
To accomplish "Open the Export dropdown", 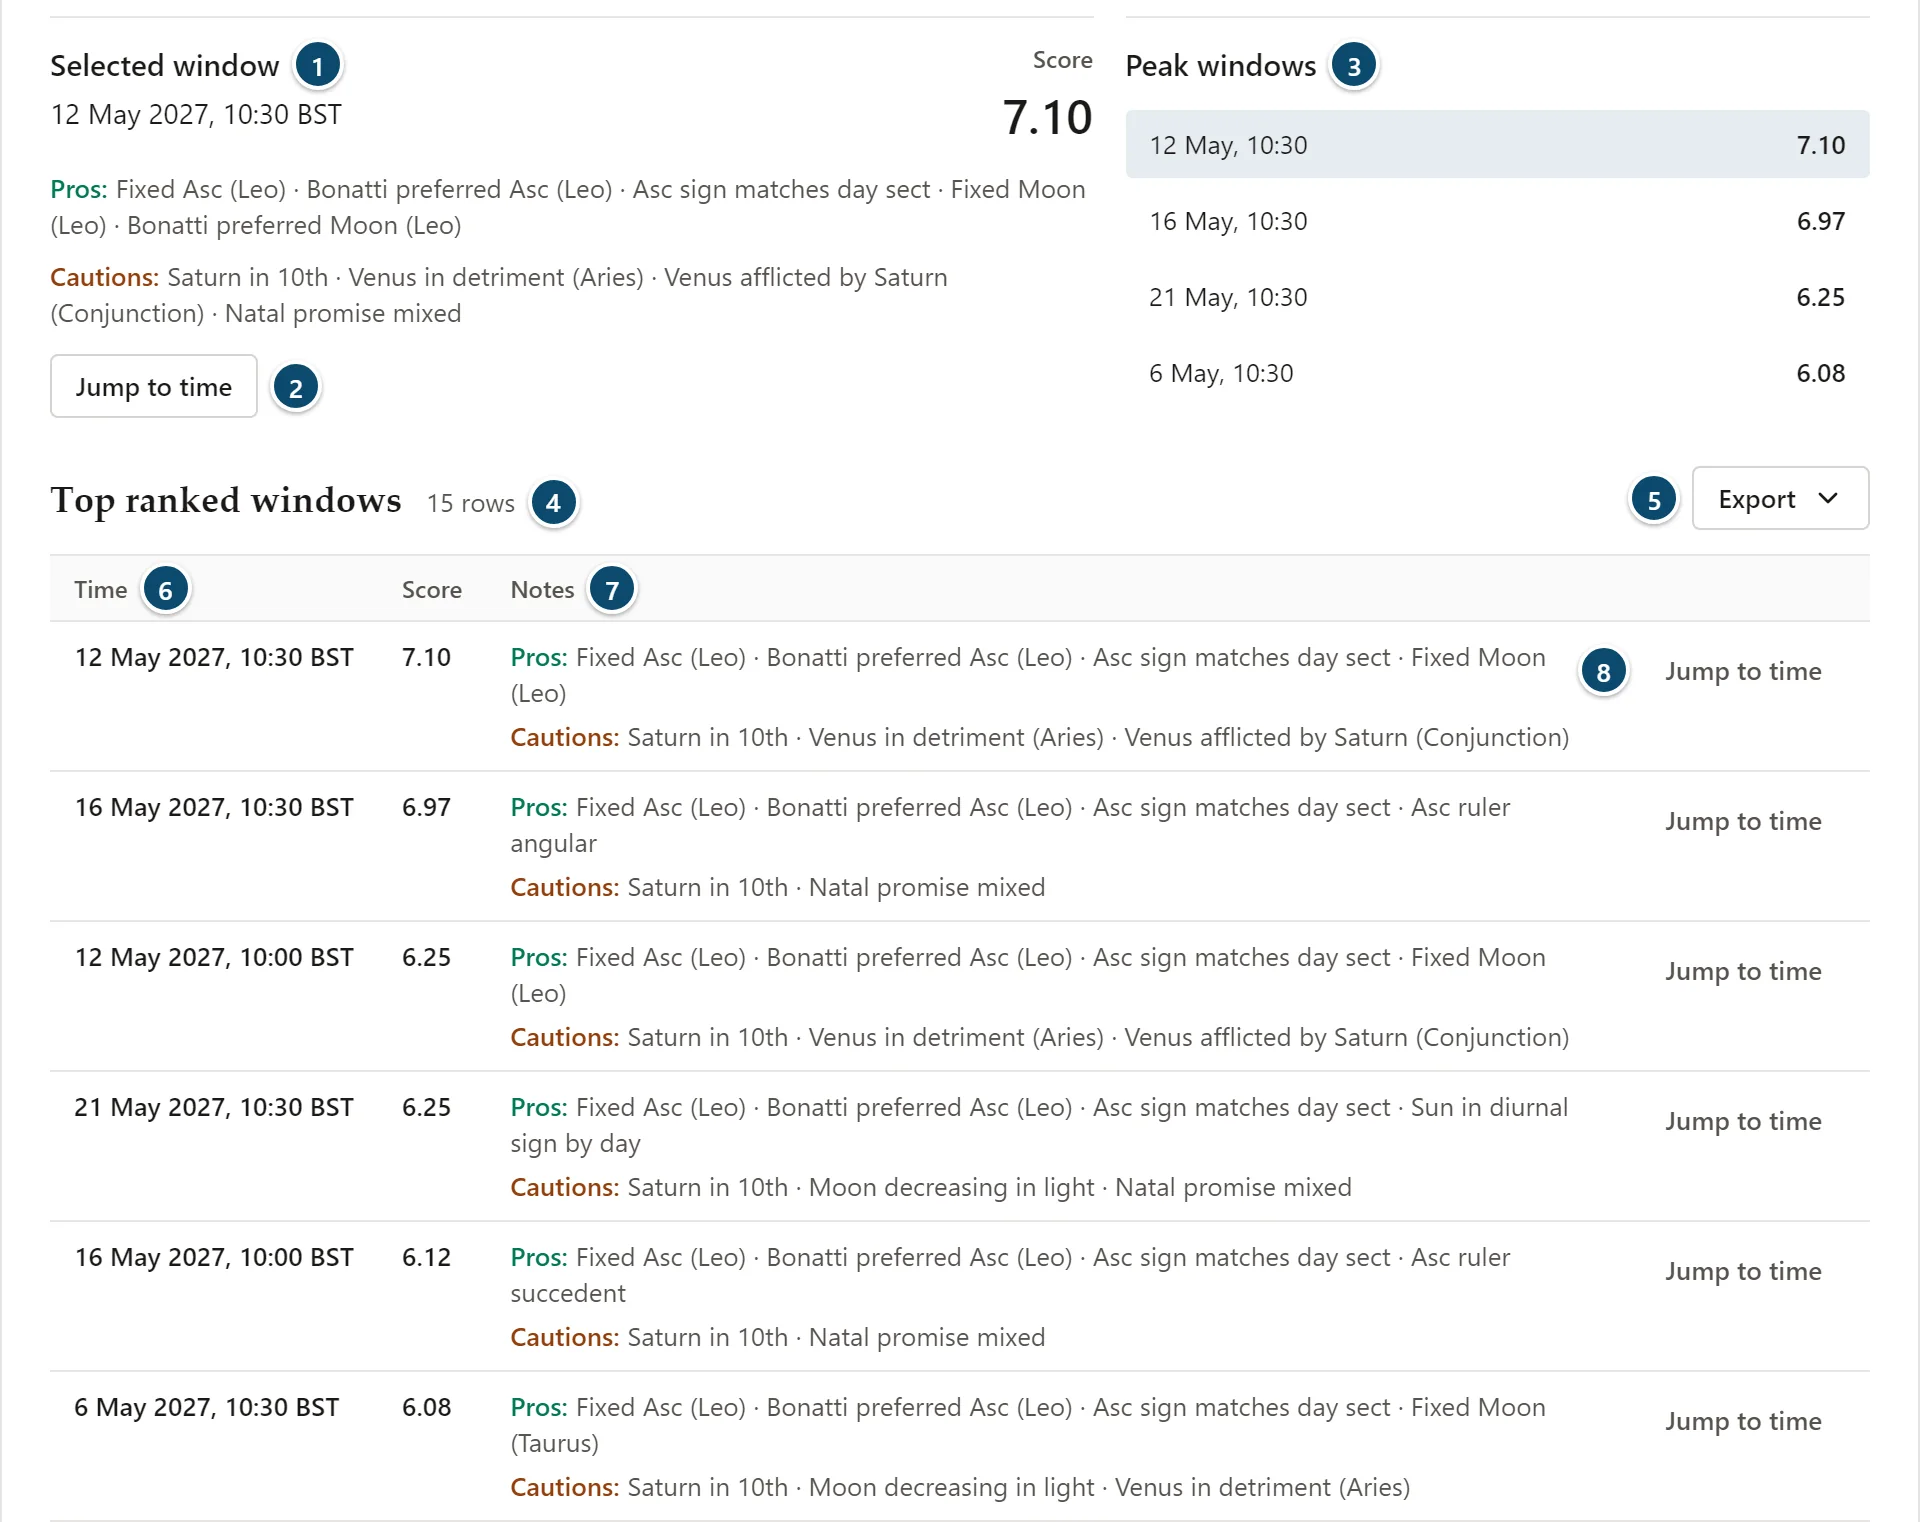I will [1780, 498].
